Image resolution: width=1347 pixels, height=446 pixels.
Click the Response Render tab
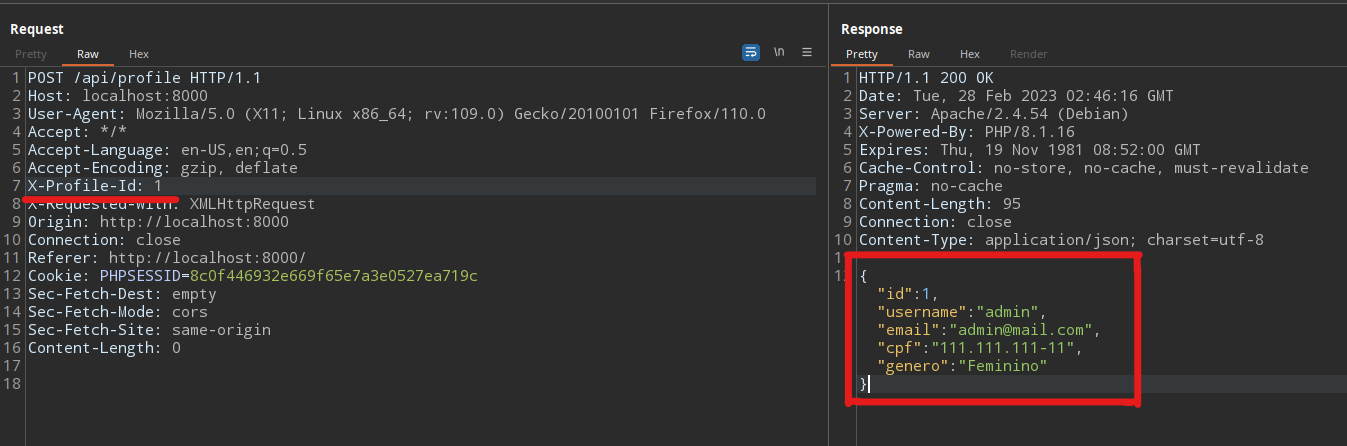coord(1028,54)
